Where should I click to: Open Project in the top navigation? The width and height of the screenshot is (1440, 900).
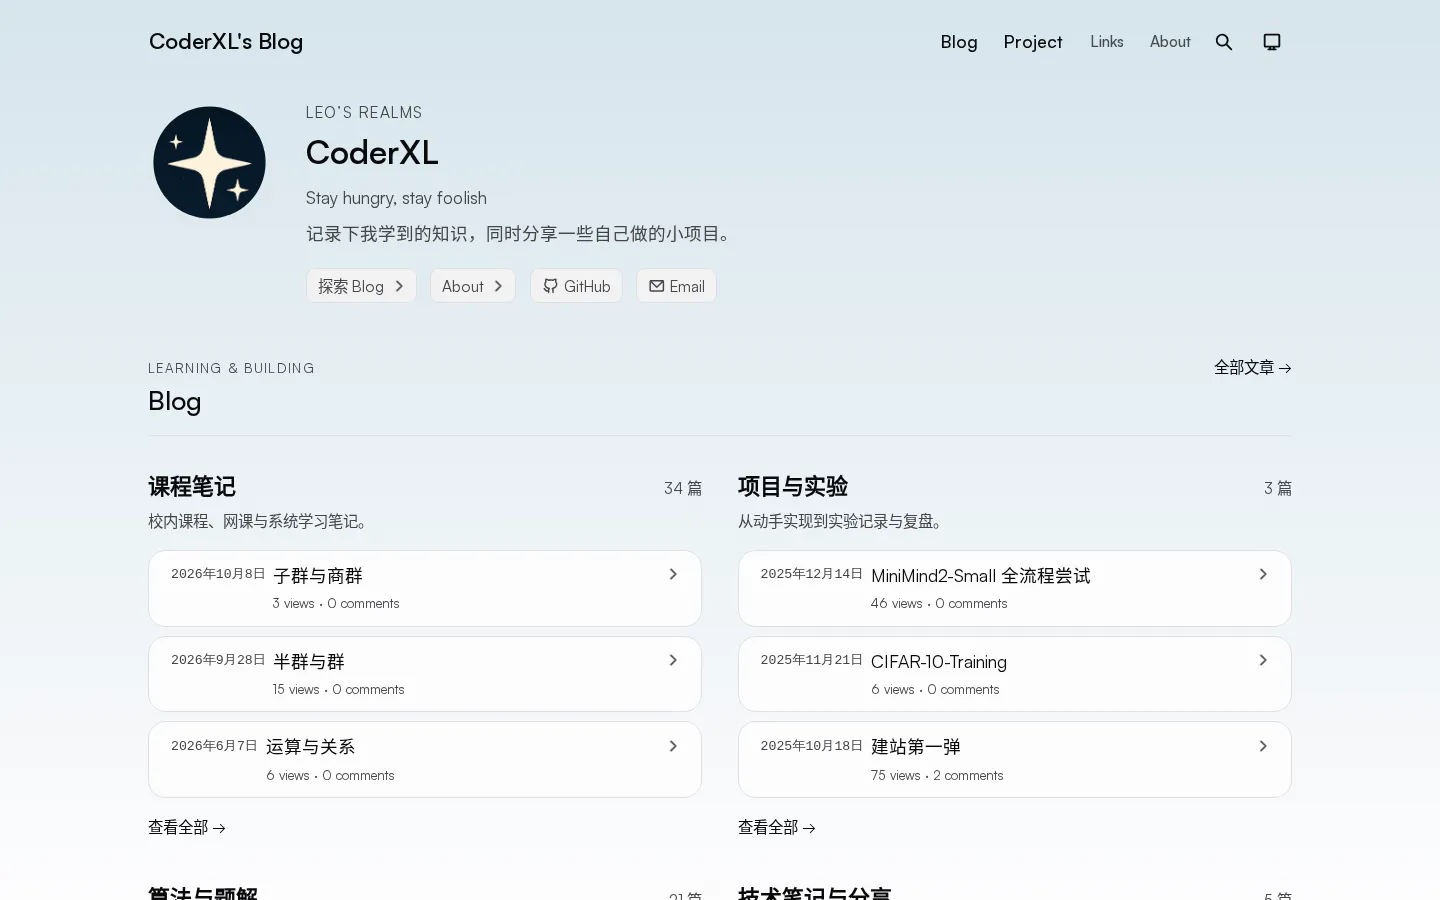[1033, 42]
